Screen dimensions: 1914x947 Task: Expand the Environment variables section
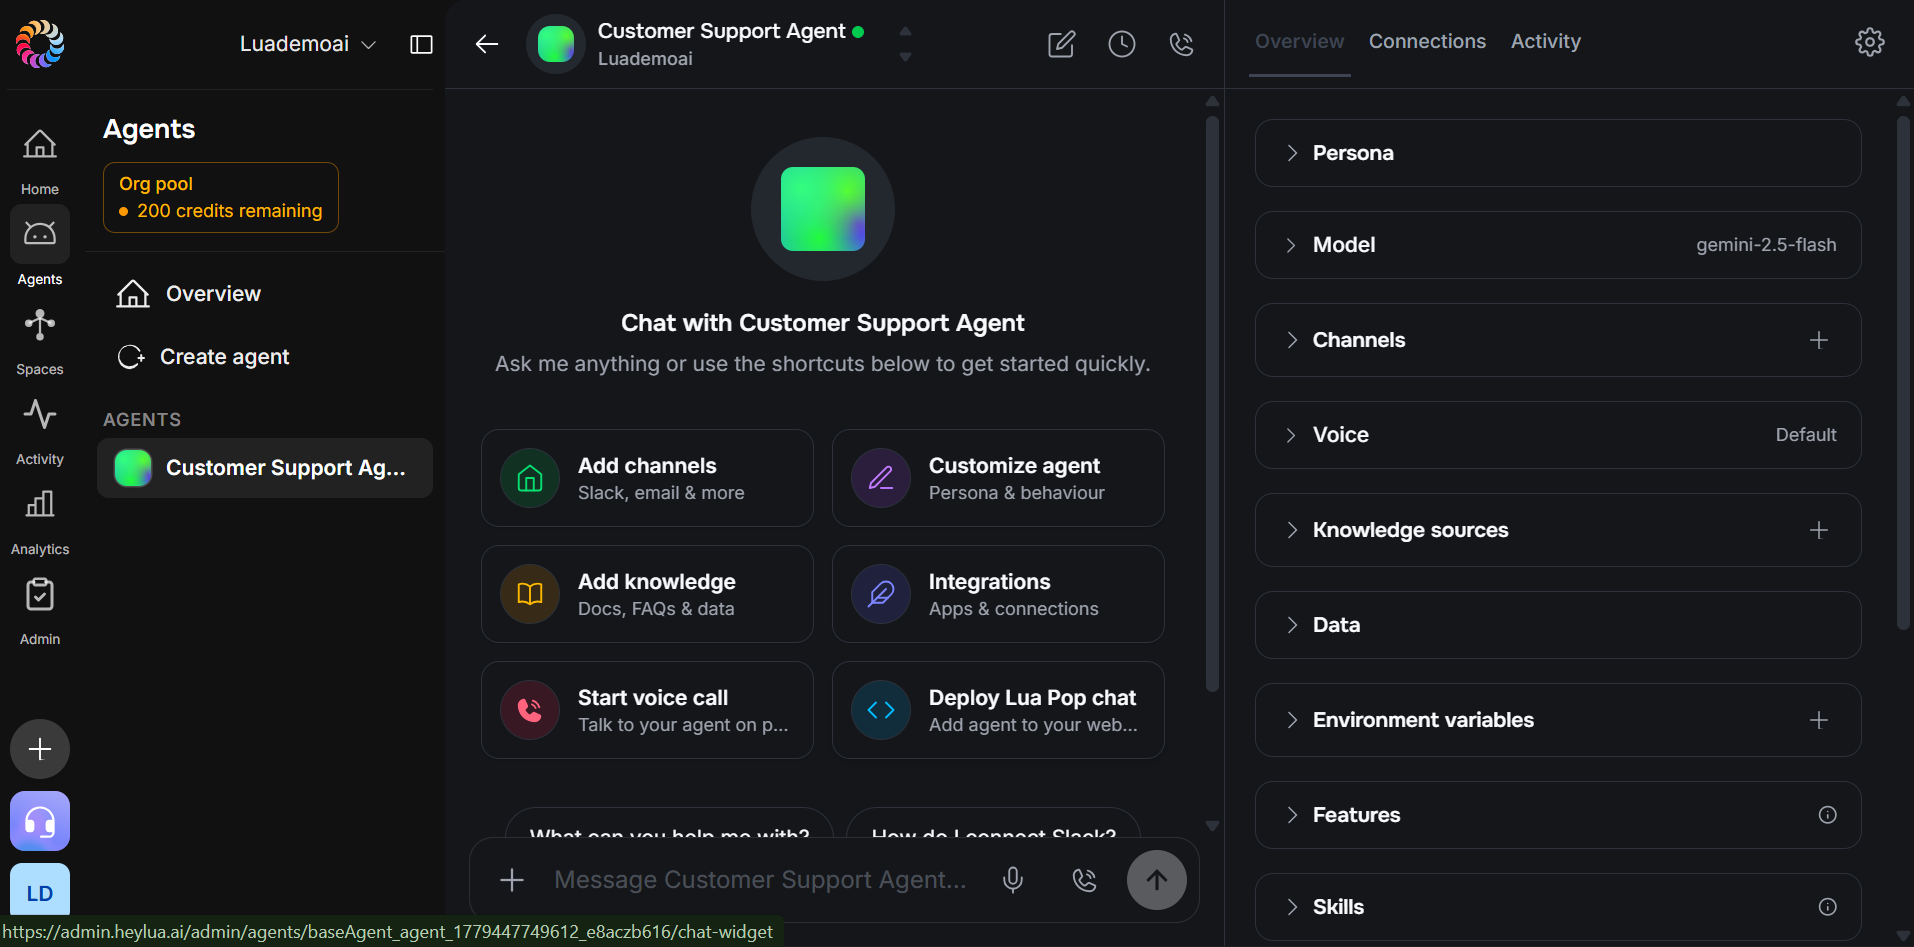pyautogui.click(x=1558, y=720)
